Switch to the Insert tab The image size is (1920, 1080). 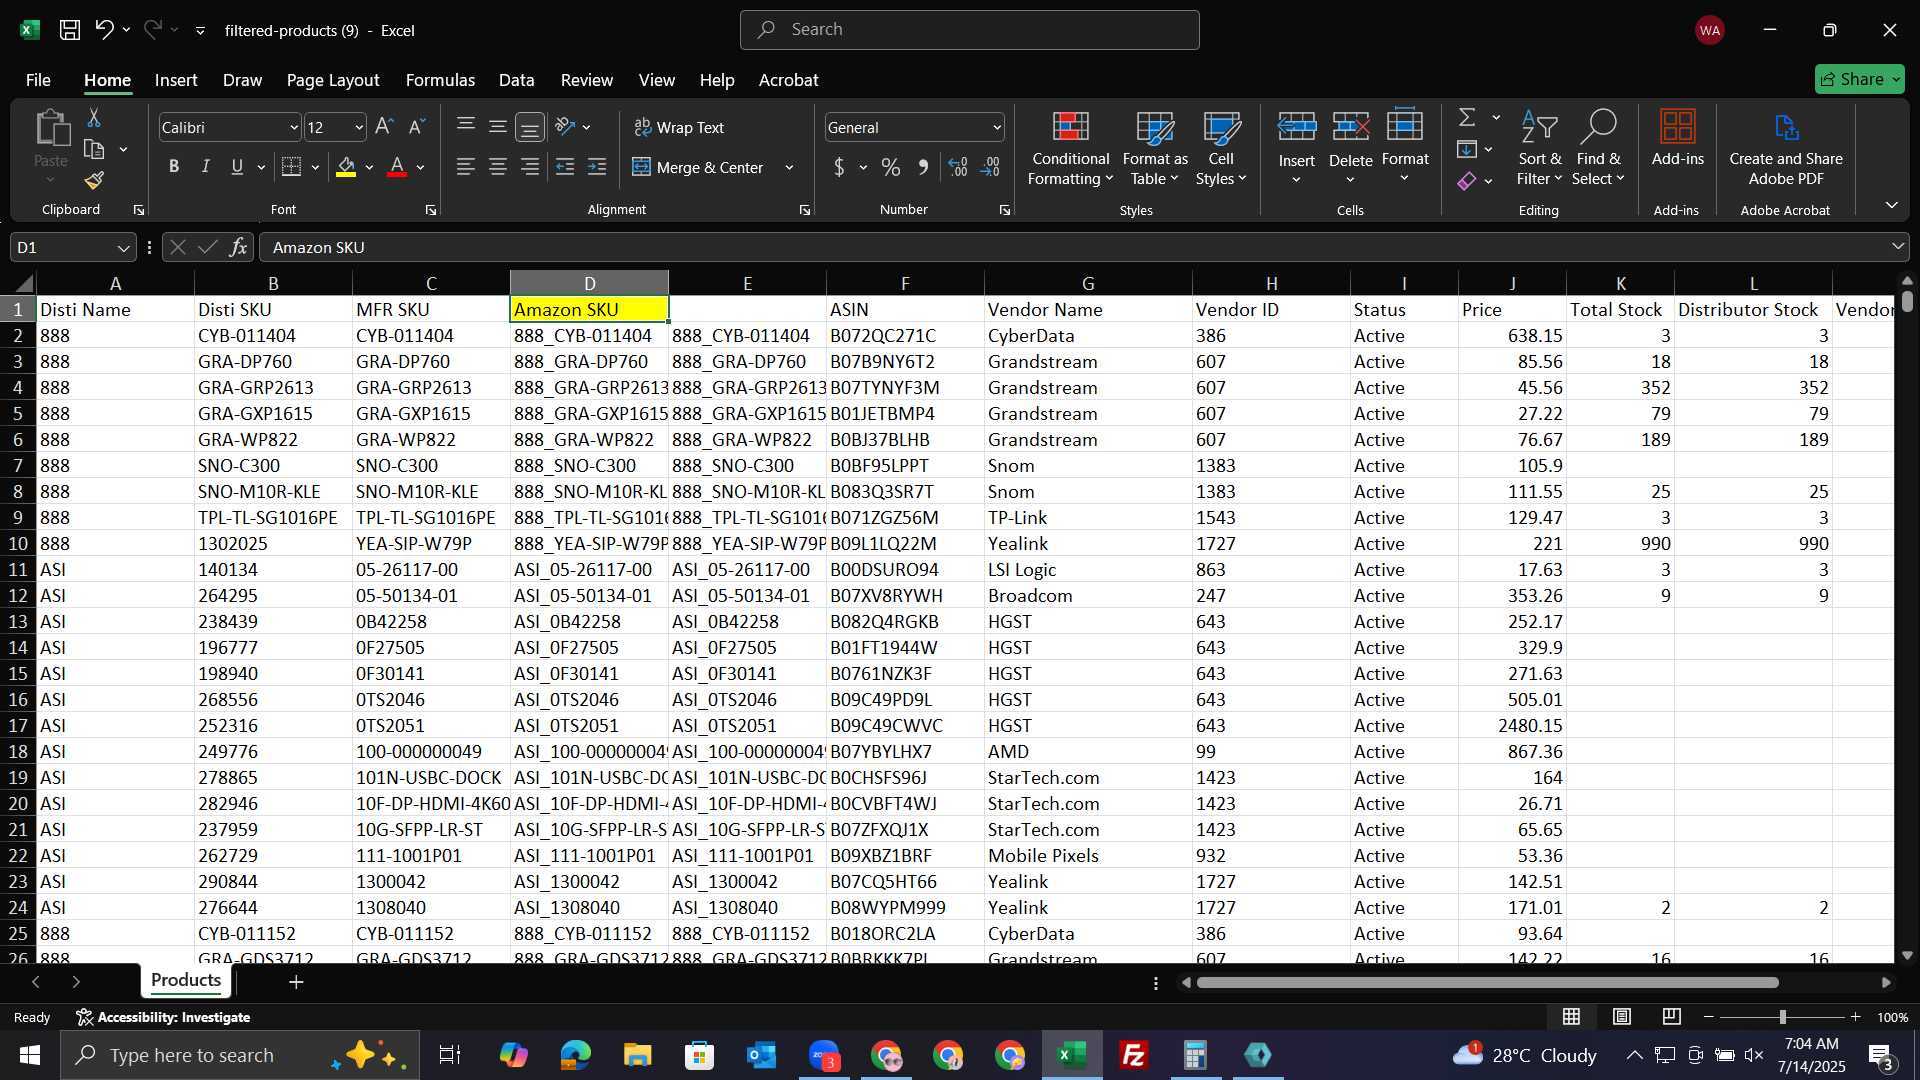[x=176, y=80]
